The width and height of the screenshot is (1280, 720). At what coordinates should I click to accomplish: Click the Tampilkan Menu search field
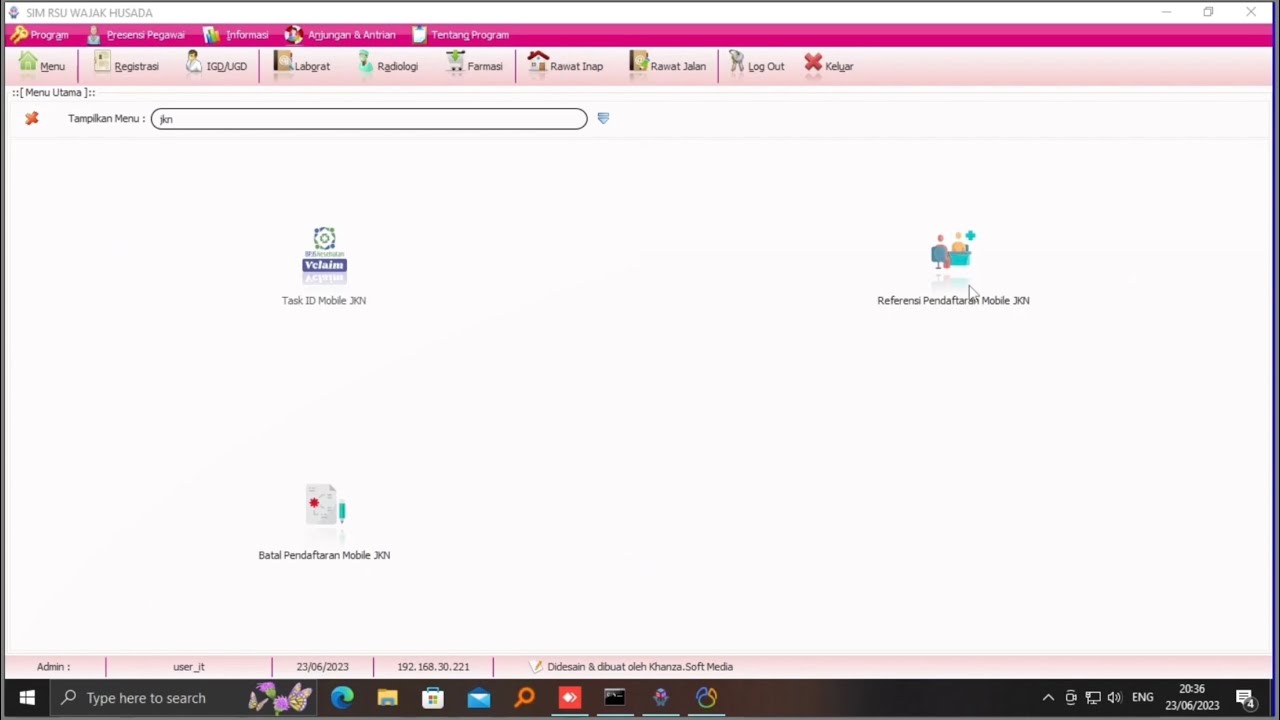[369, 119]
